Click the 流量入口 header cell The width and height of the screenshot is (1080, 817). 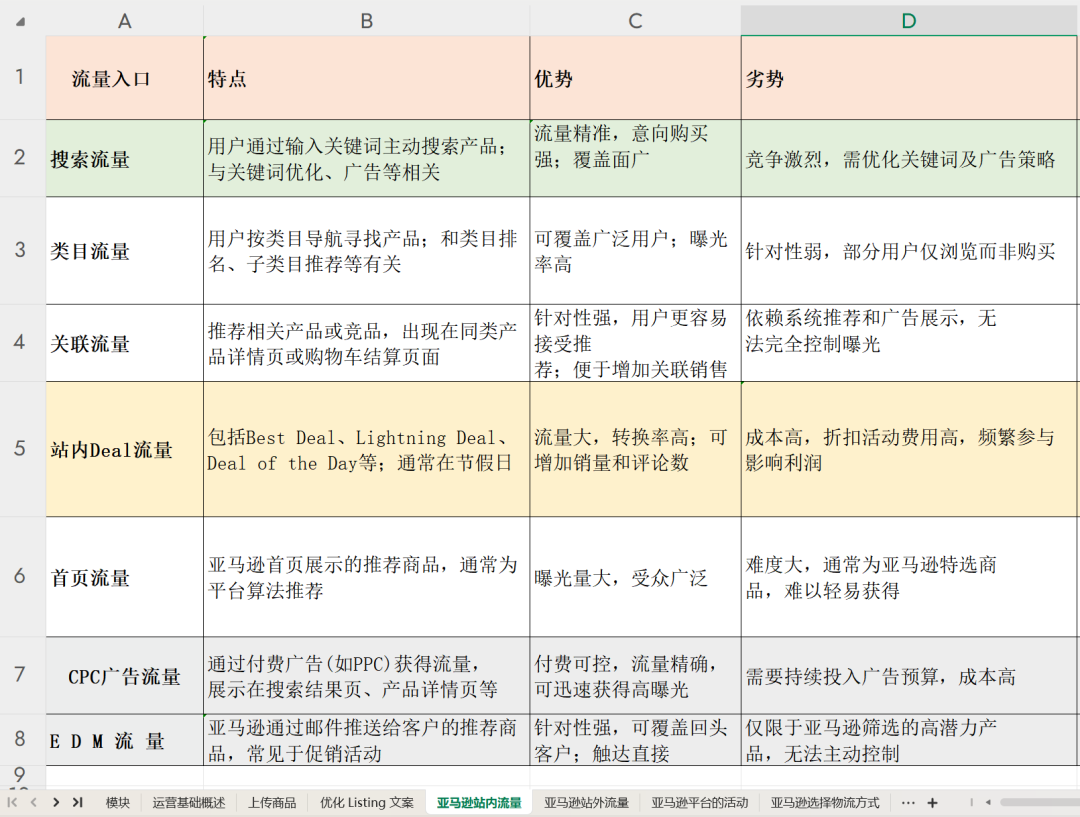pyautogui.click(x=125, y=78)
